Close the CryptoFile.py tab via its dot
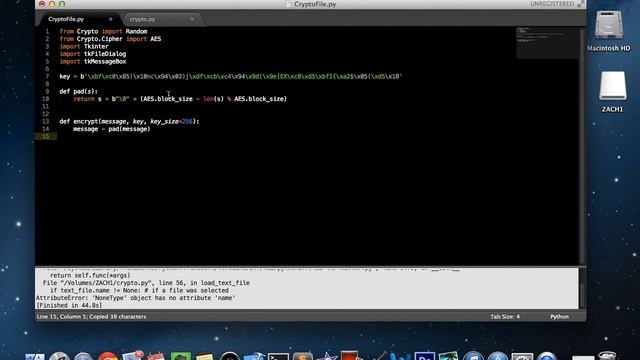This screenshot has width=640, height=360. coord(110,19)
